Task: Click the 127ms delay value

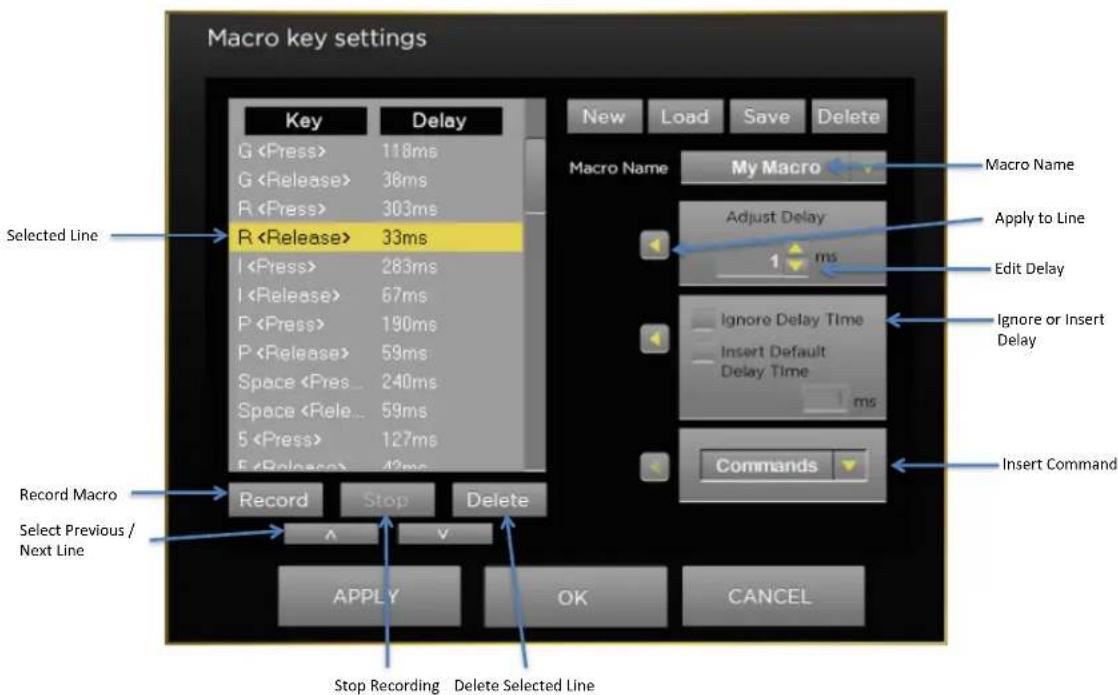Action: point(409,440)
